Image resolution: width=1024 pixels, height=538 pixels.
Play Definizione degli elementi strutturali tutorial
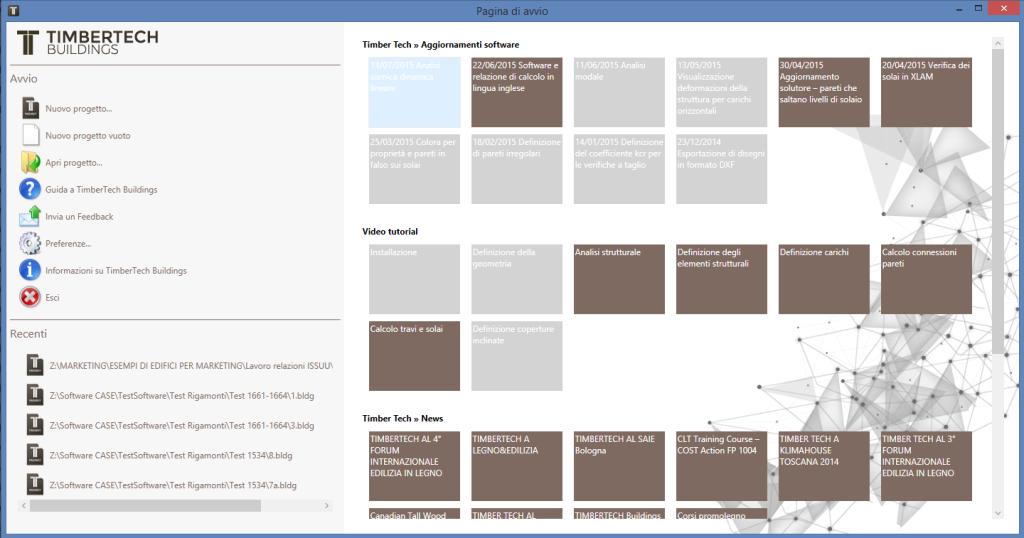[x=722, y=279]
